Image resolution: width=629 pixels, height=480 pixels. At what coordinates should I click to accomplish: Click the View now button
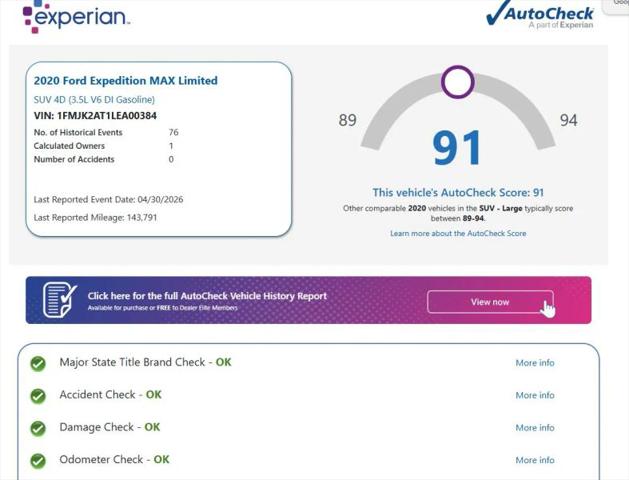[490, 302]
